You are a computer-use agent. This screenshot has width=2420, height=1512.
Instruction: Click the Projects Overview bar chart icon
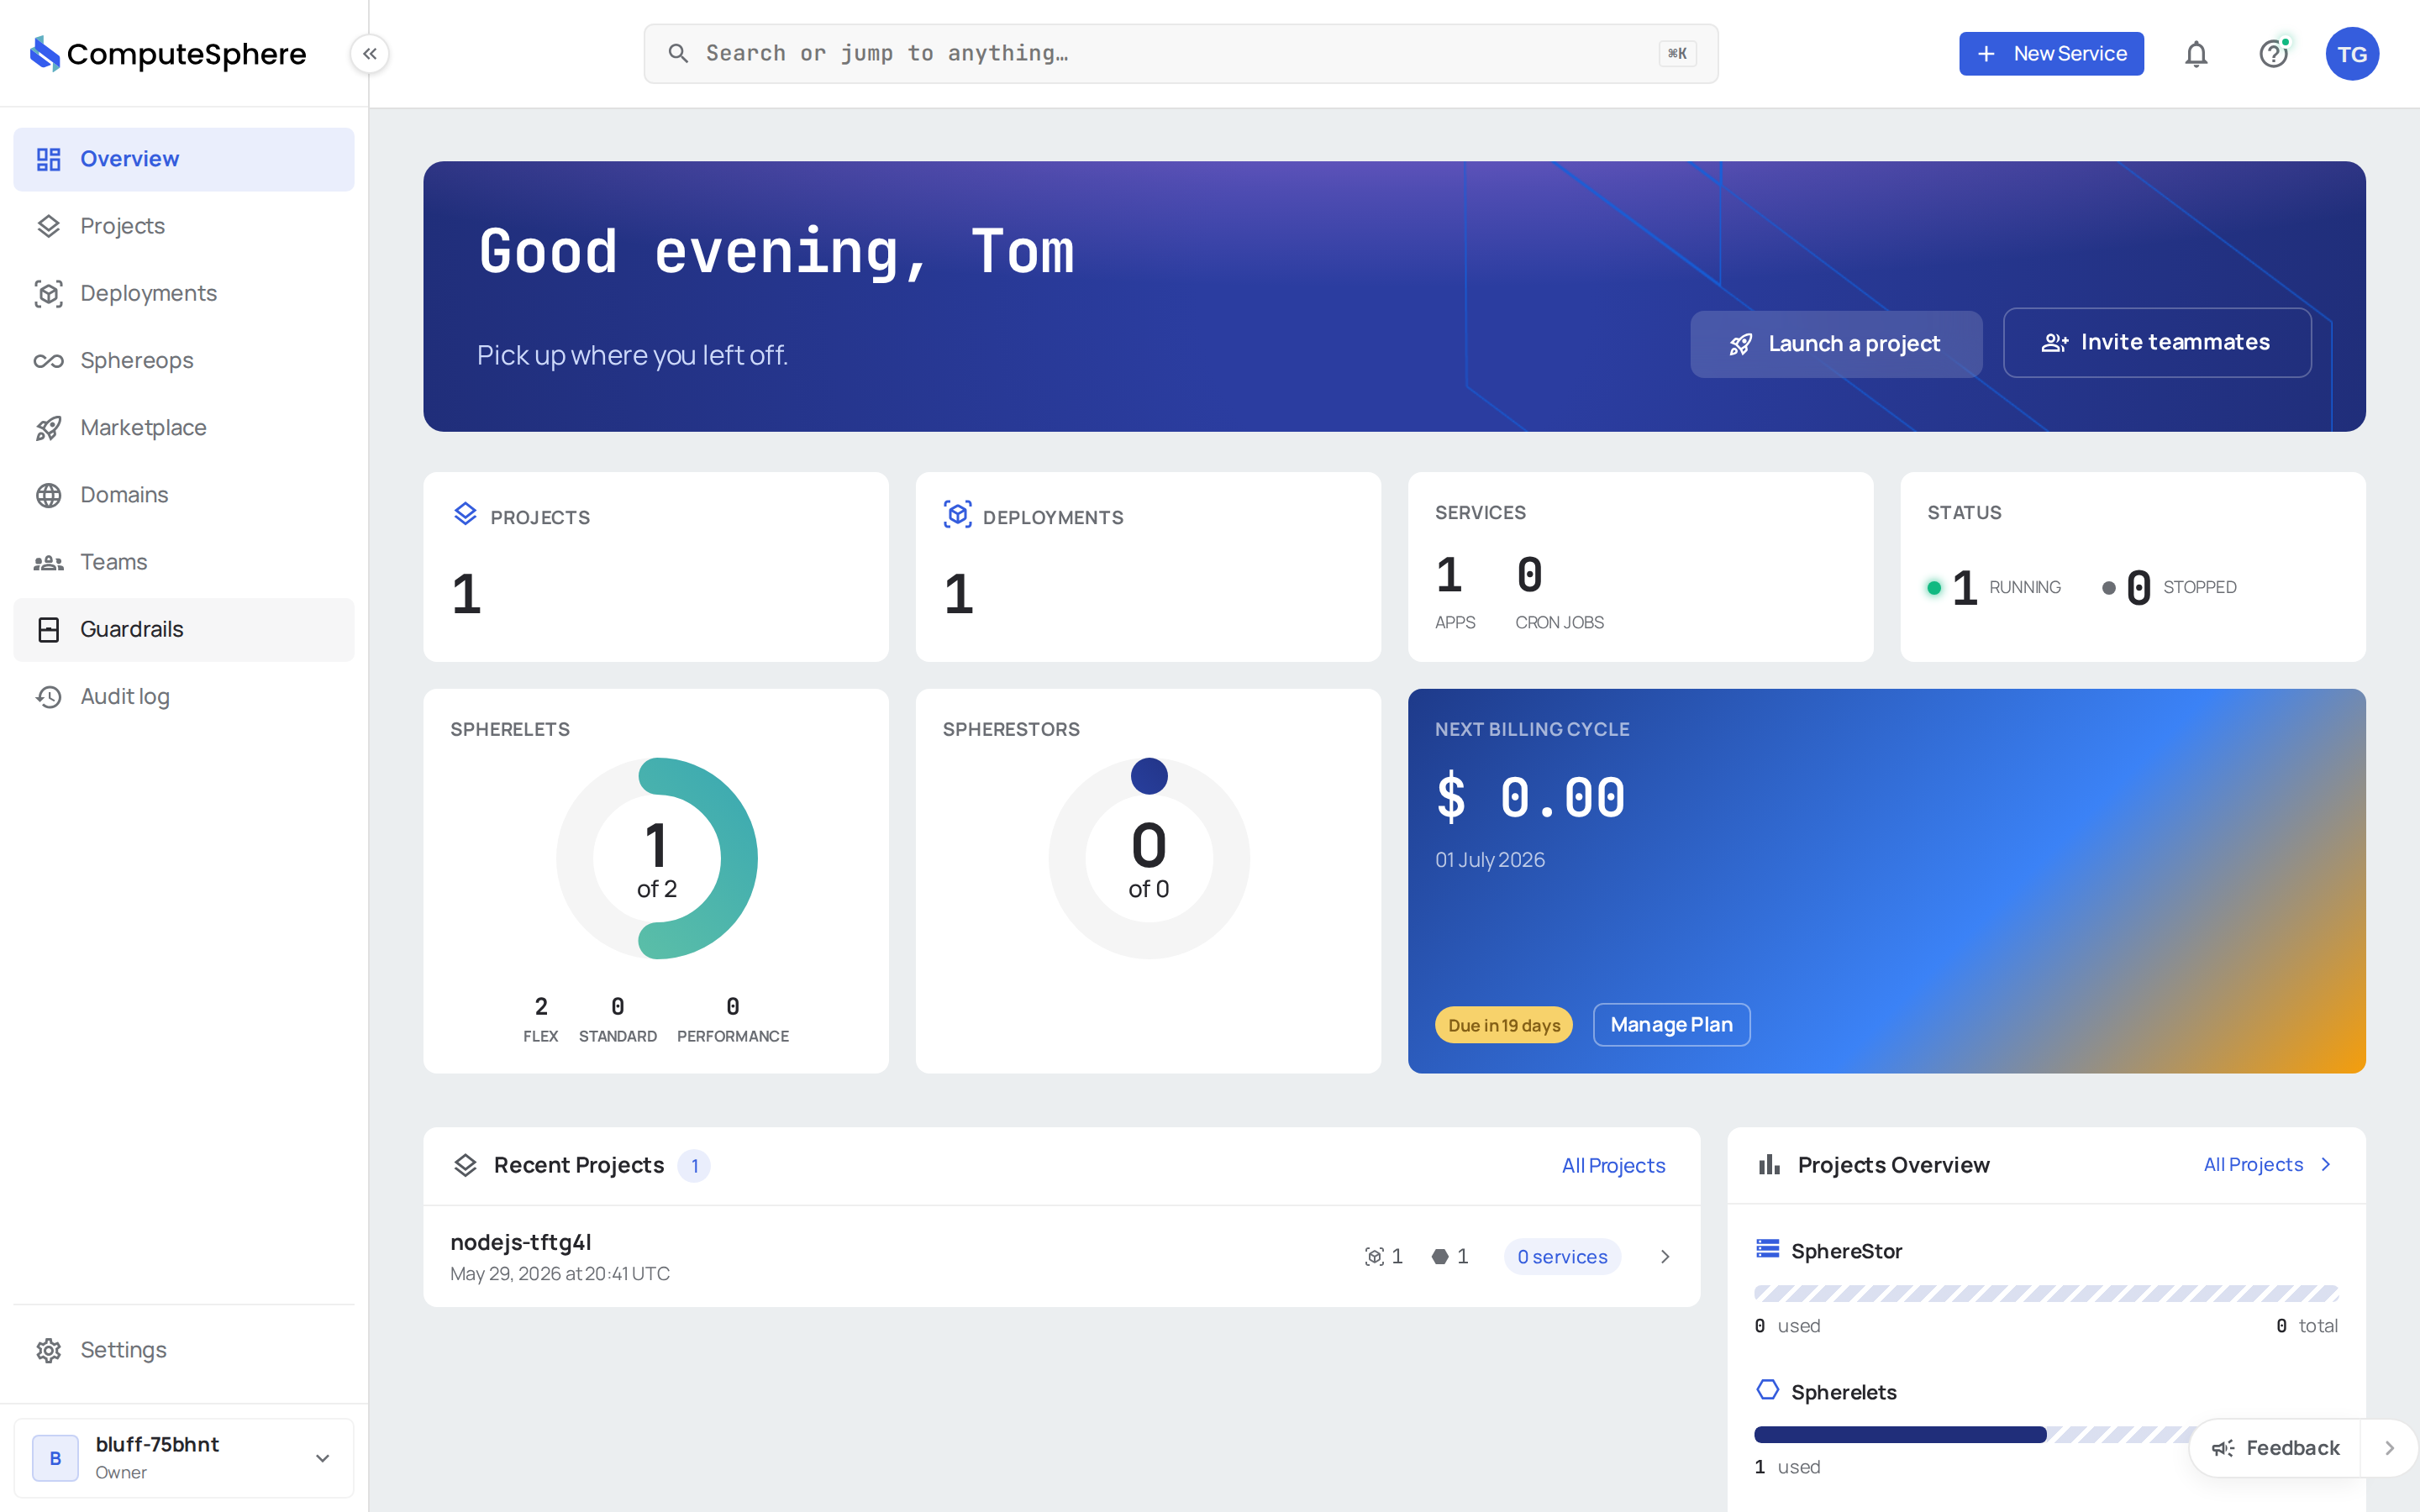[1769, 1165]
